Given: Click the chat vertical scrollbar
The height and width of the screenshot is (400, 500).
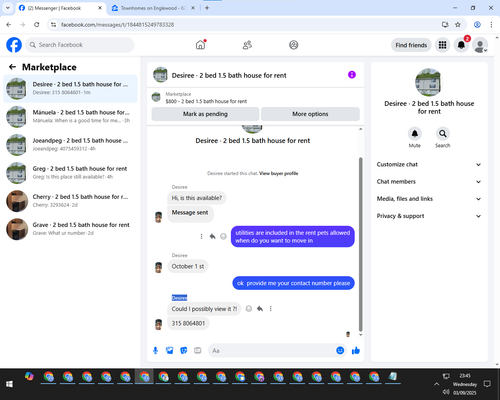Looking at the screenshot, I should [x=360, y=243].
